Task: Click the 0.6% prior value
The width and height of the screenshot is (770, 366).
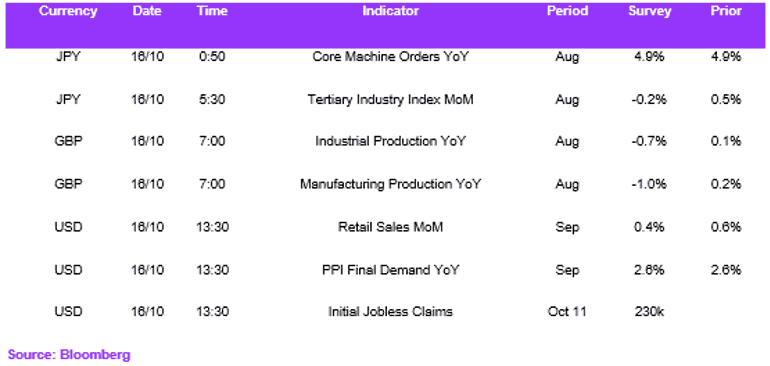Action: point(726,227)
